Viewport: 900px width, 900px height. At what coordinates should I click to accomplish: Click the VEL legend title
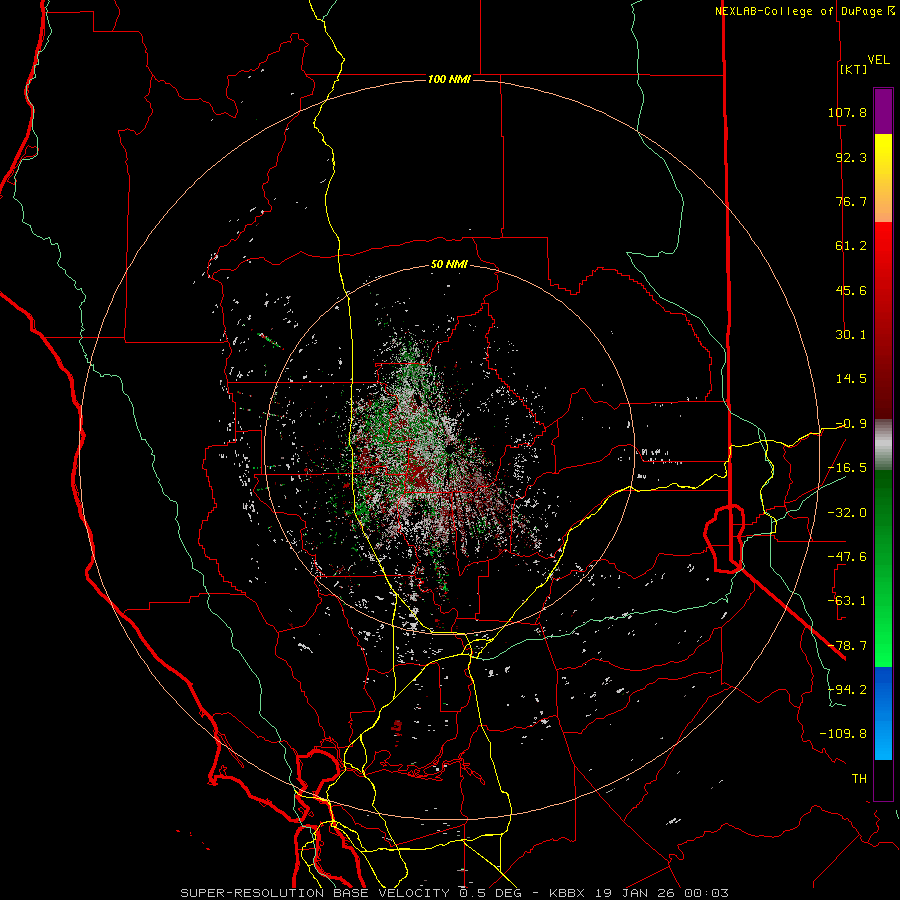click(x=878, y=59)
